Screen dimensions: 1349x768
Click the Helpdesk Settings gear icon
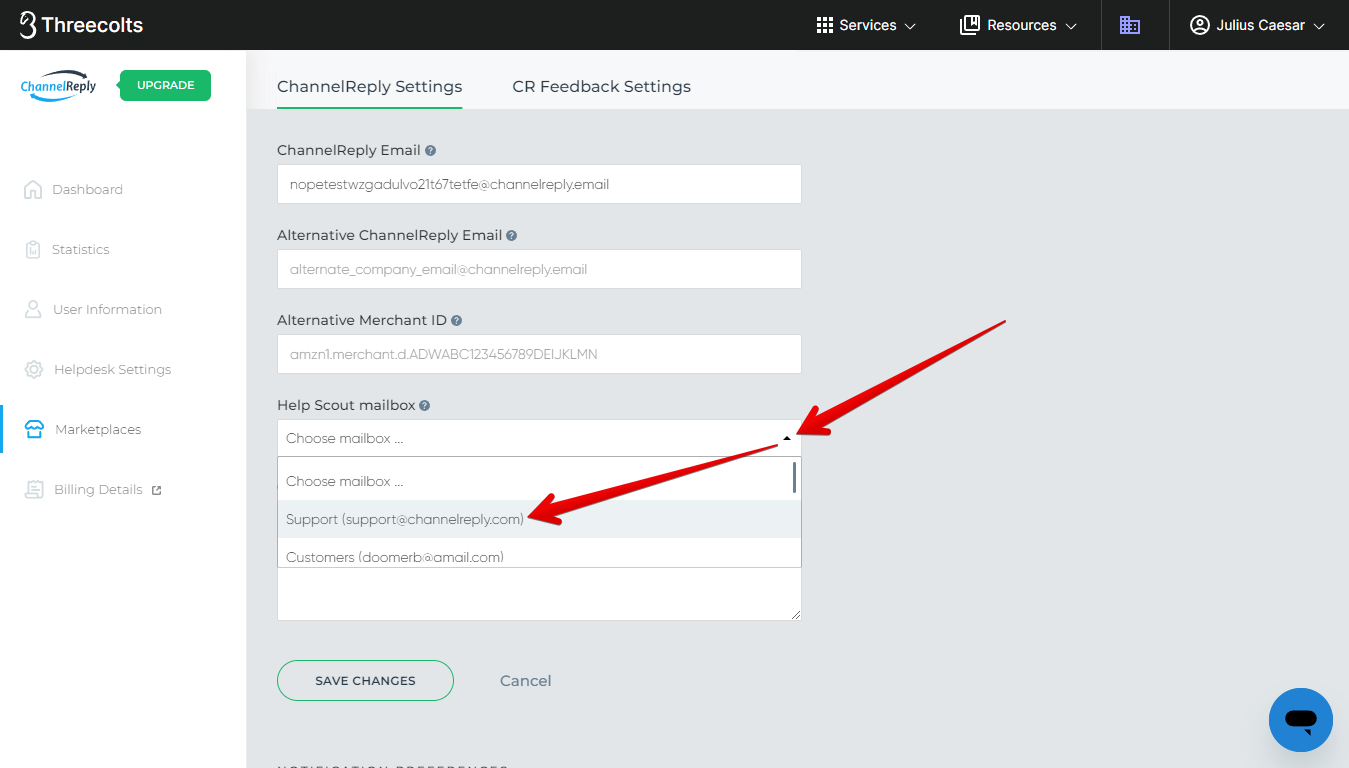34,369
